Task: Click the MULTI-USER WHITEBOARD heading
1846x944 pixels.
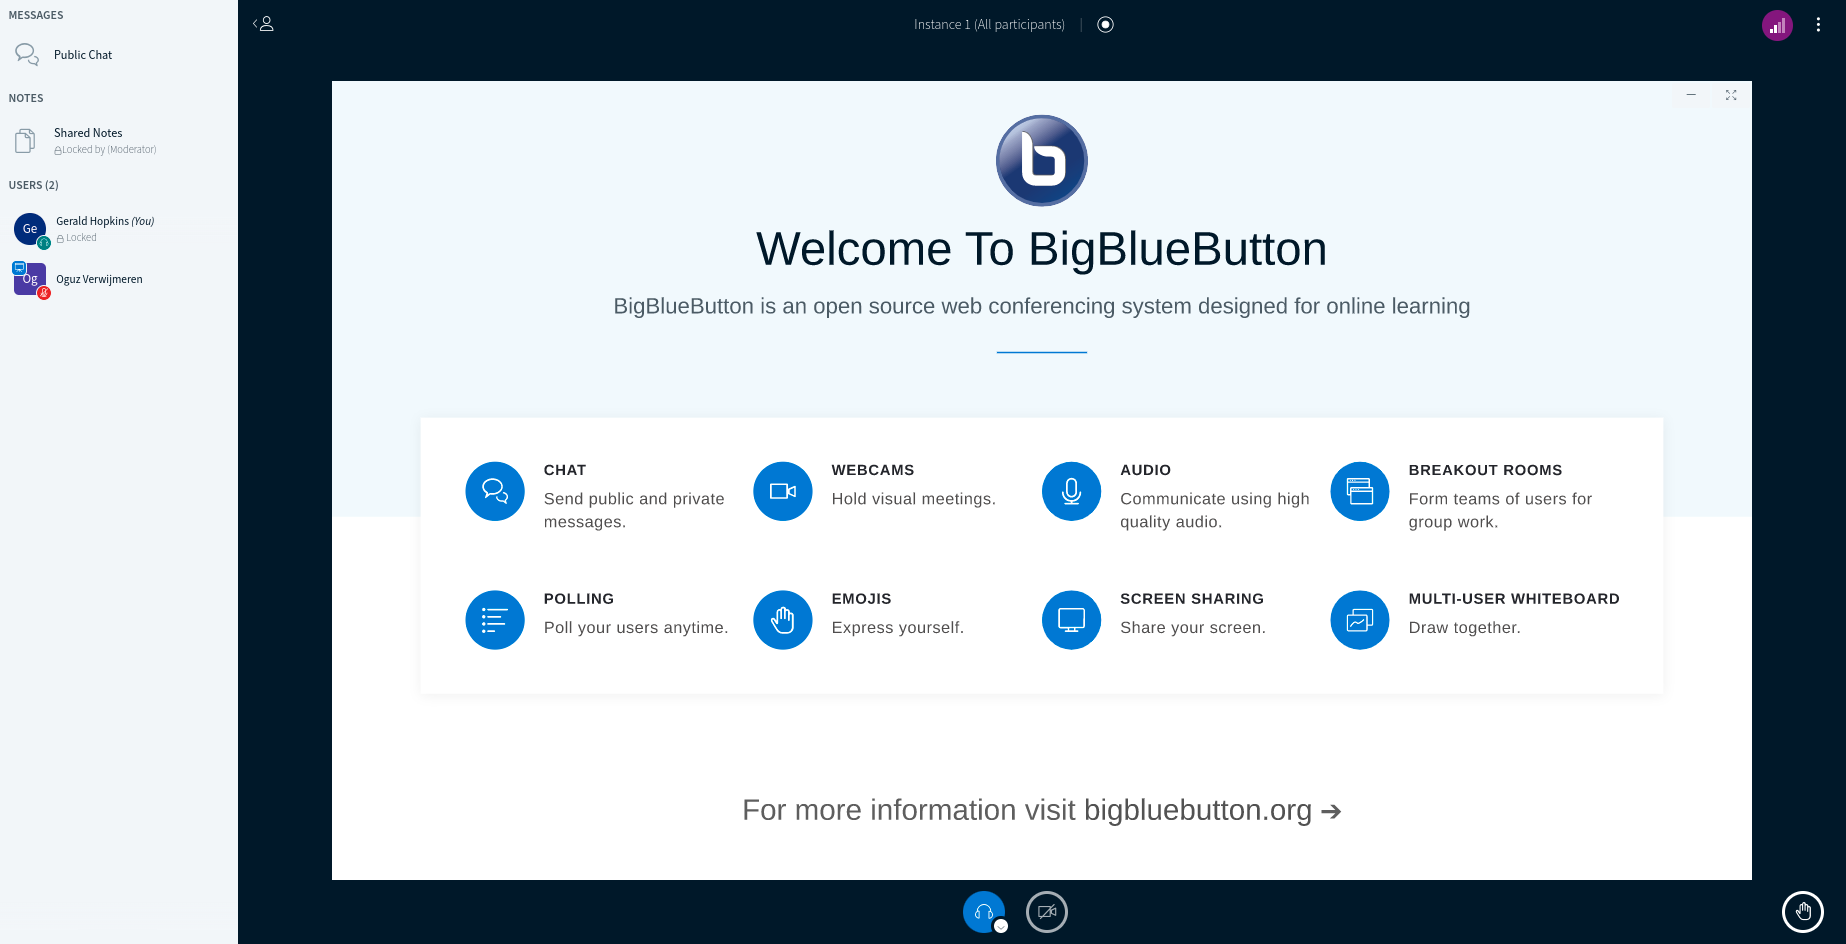Action: (x=1514, y=599)
